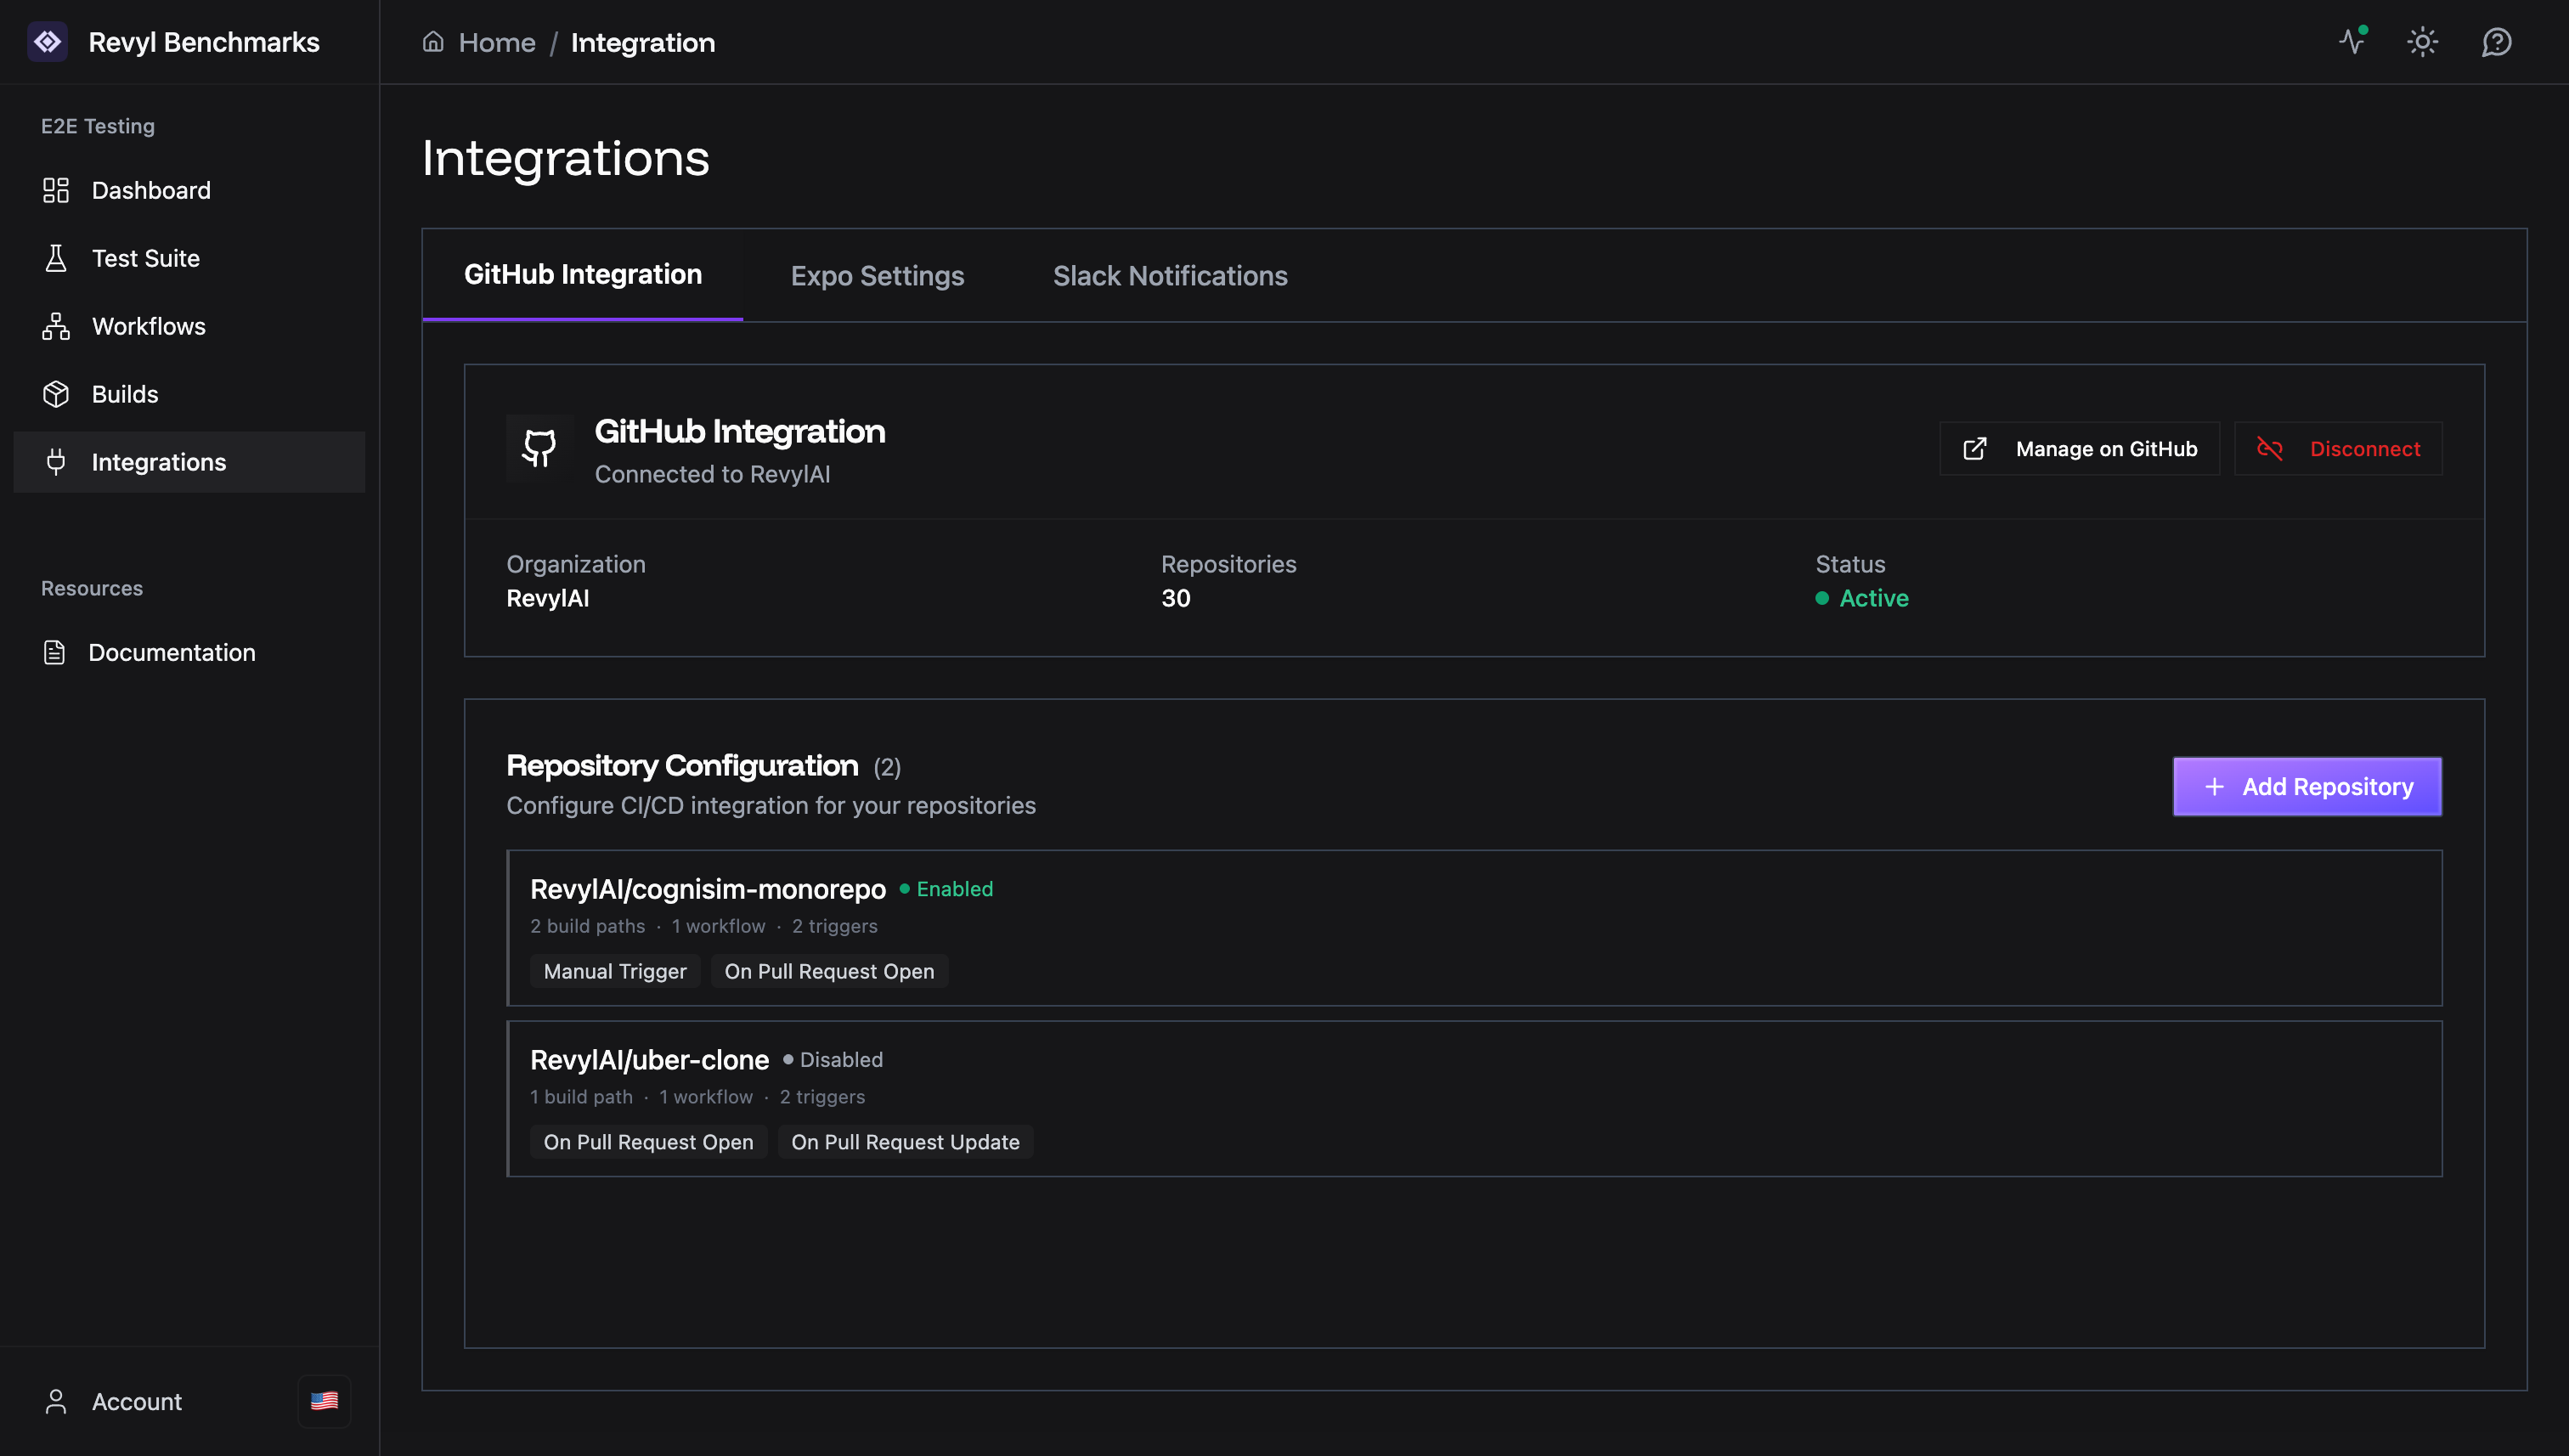This screenshot has width=2569, height=1456.
Task: Toggle light mode with the sun icon
Action: [2423, 42]
